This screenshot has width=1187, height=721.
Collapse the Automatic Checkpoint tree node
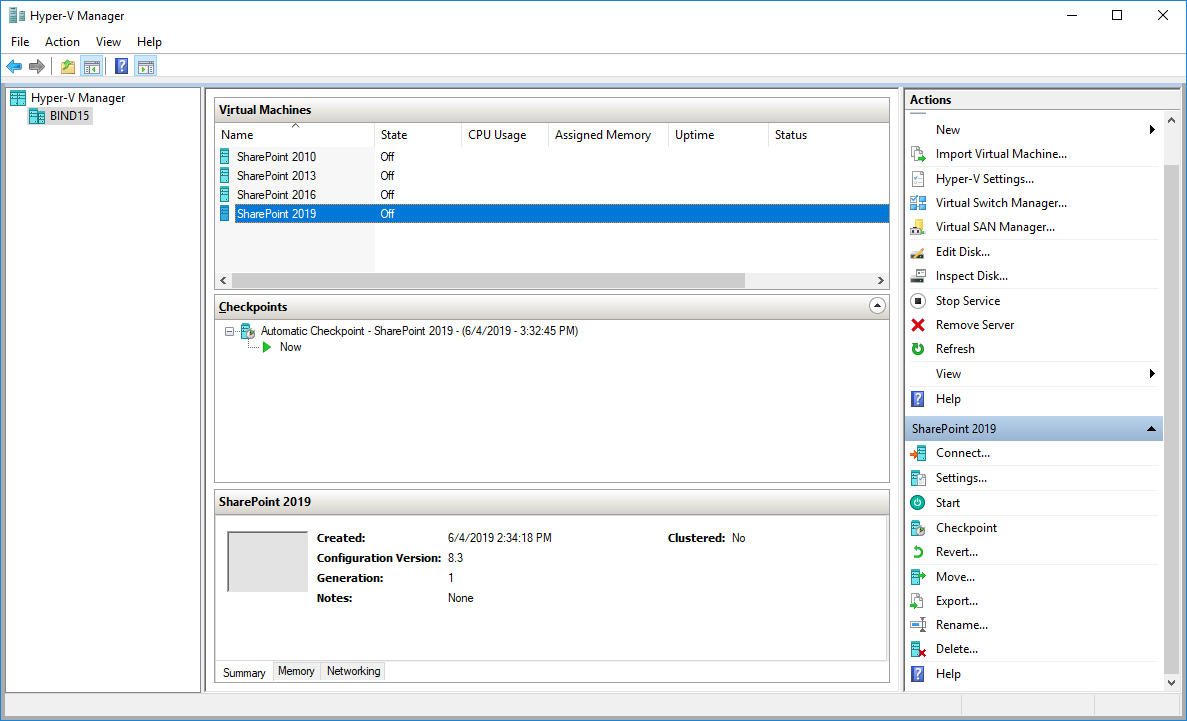[228, 331]
